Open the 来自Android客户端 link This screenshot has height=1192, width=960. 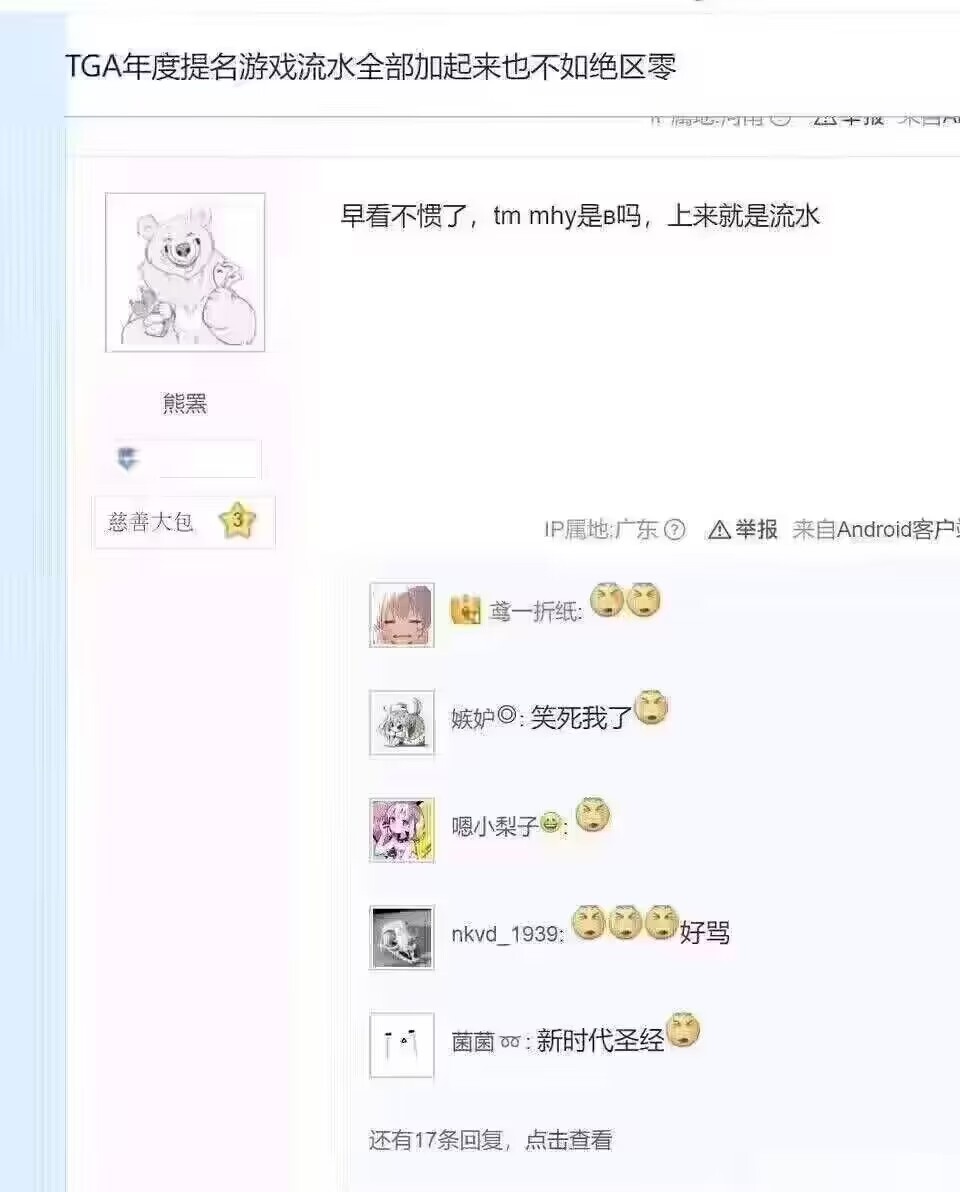coord(876,529)
